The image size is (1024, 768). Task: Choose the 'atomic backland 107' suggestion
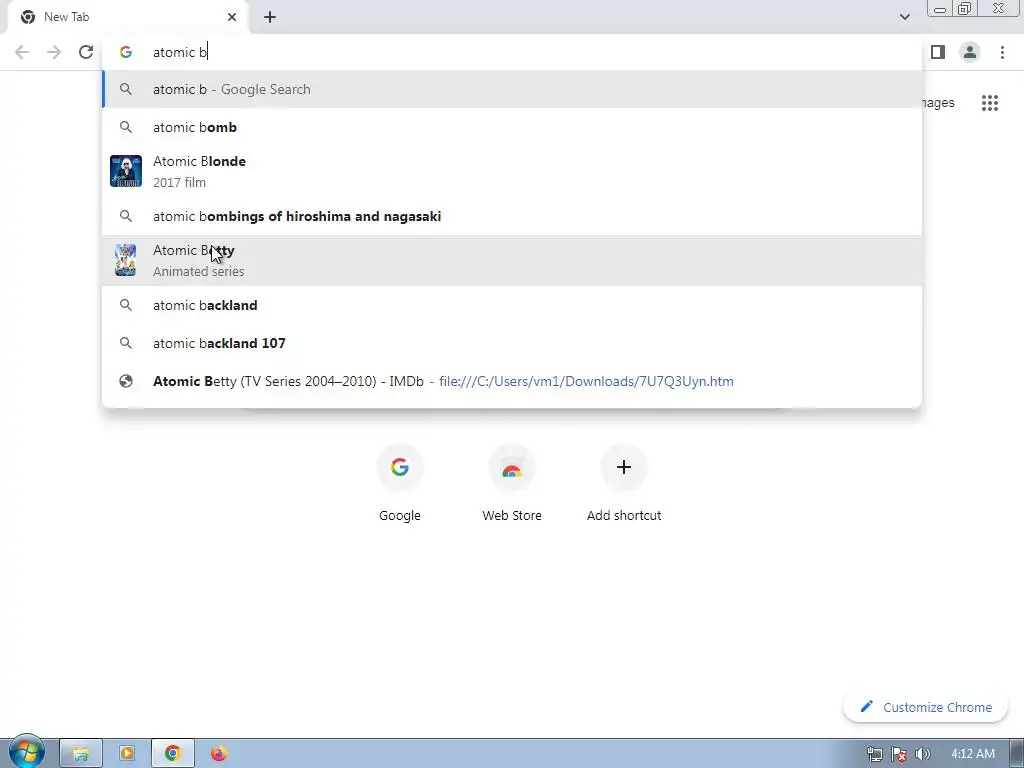(x=512, y=343)
